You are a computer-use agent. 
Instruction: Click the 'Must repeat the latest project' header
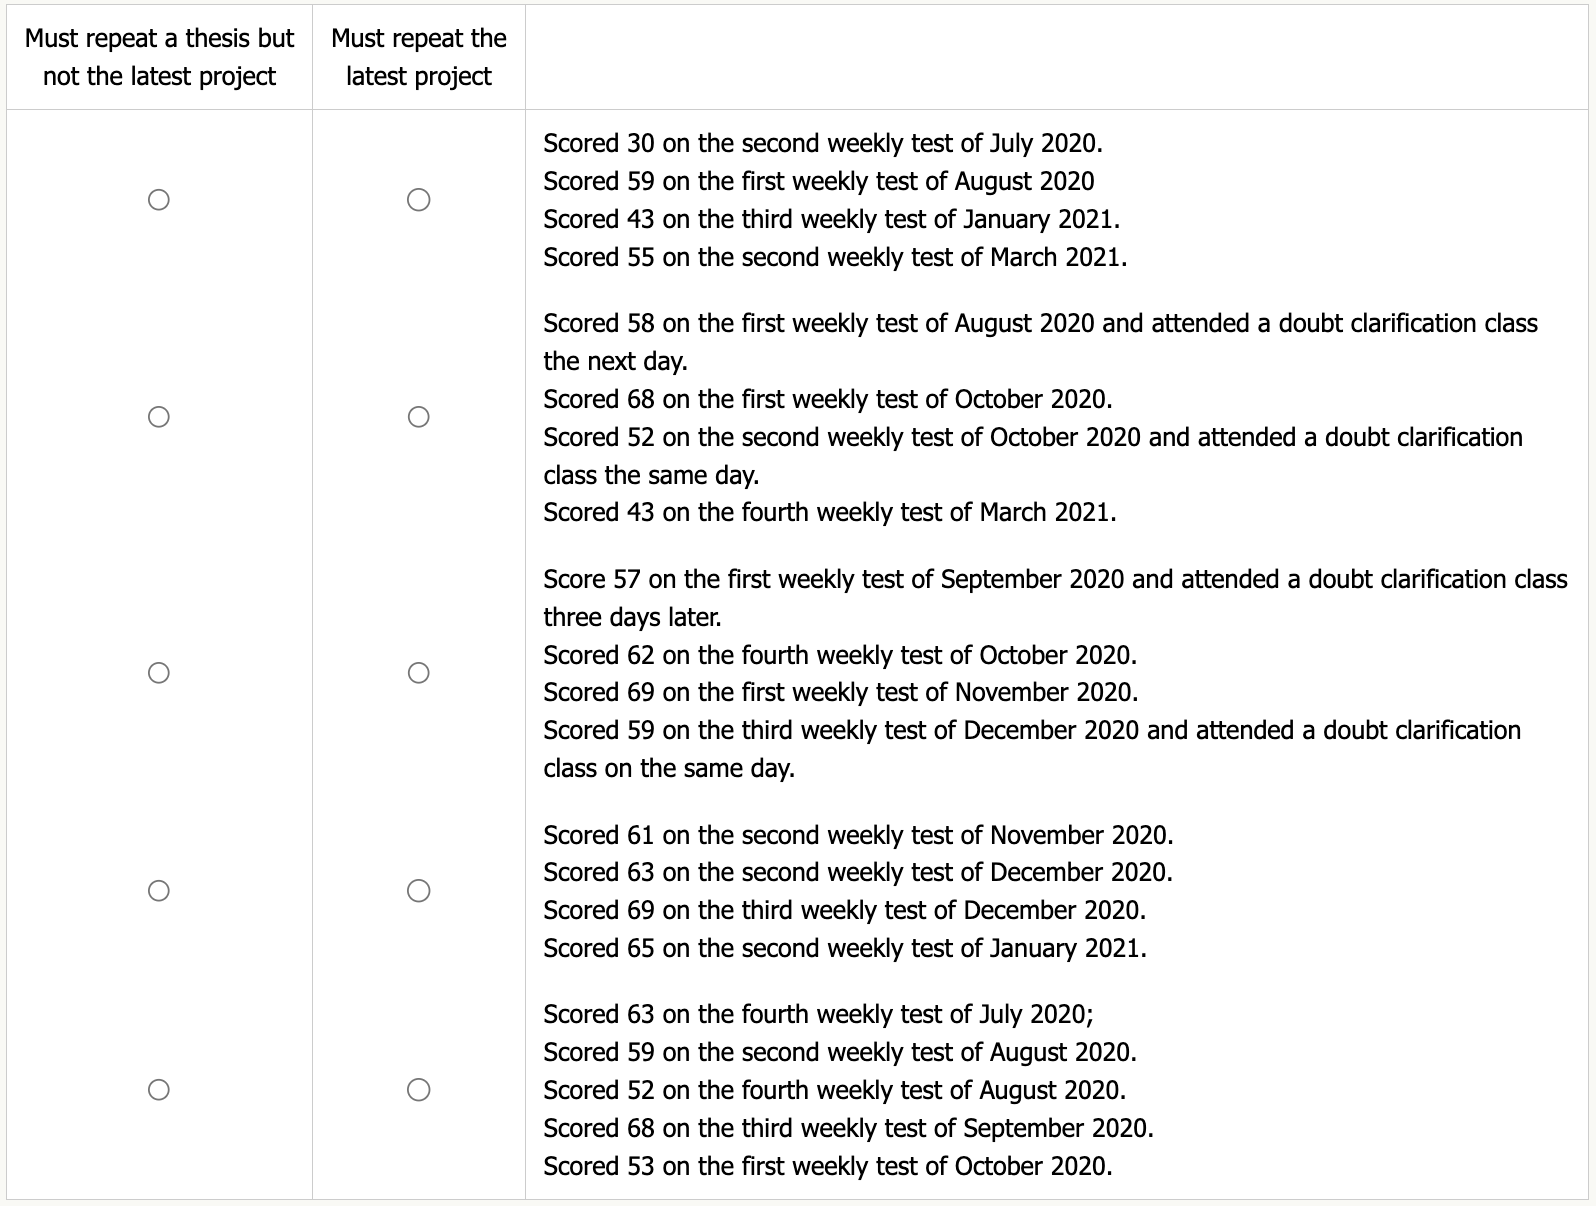(418, 57)
